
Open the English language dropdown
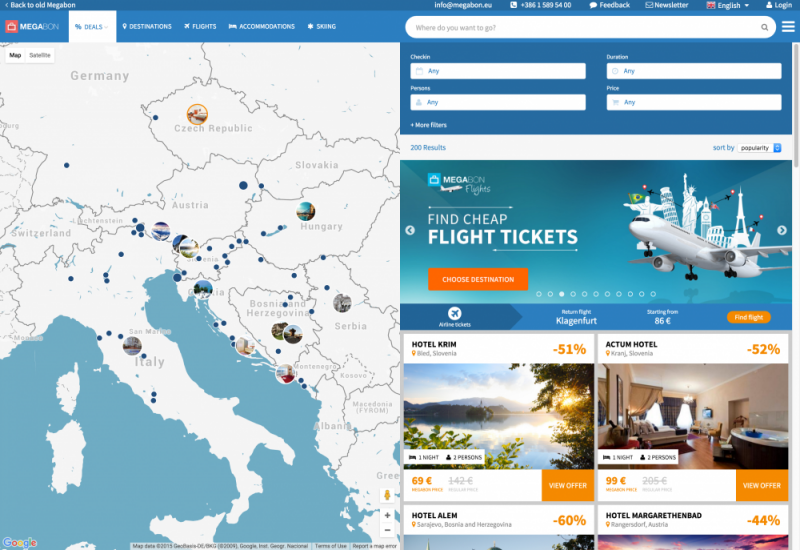728,5
